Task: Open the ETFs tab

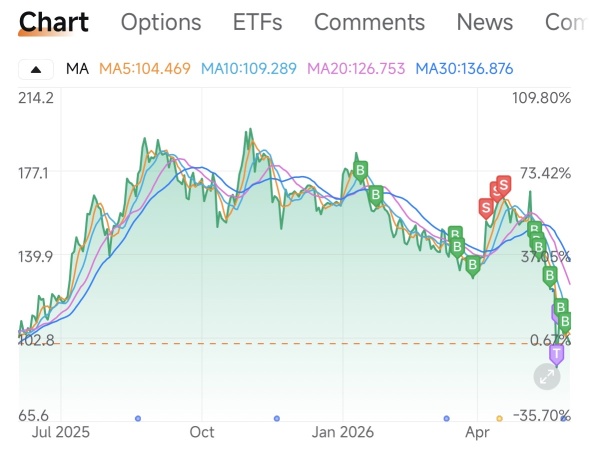Action: tap(257, 22)
